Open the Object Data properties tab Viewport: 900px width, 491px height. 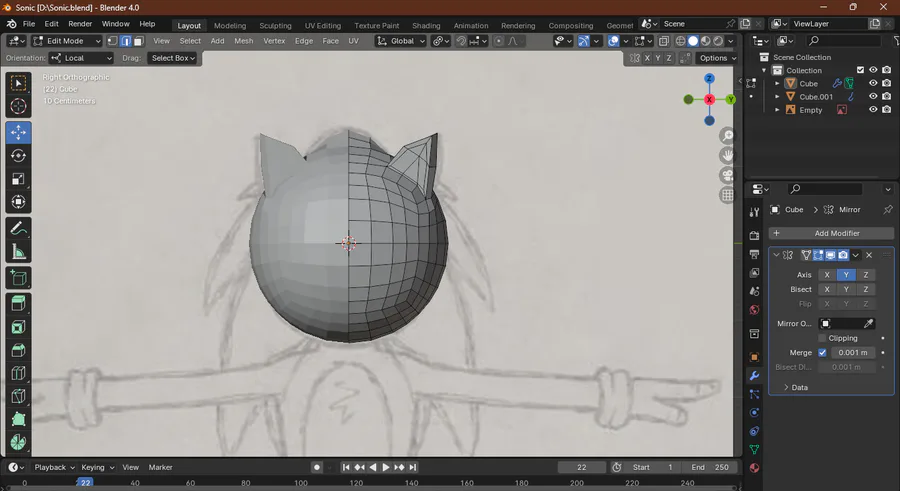click(754, 449)
